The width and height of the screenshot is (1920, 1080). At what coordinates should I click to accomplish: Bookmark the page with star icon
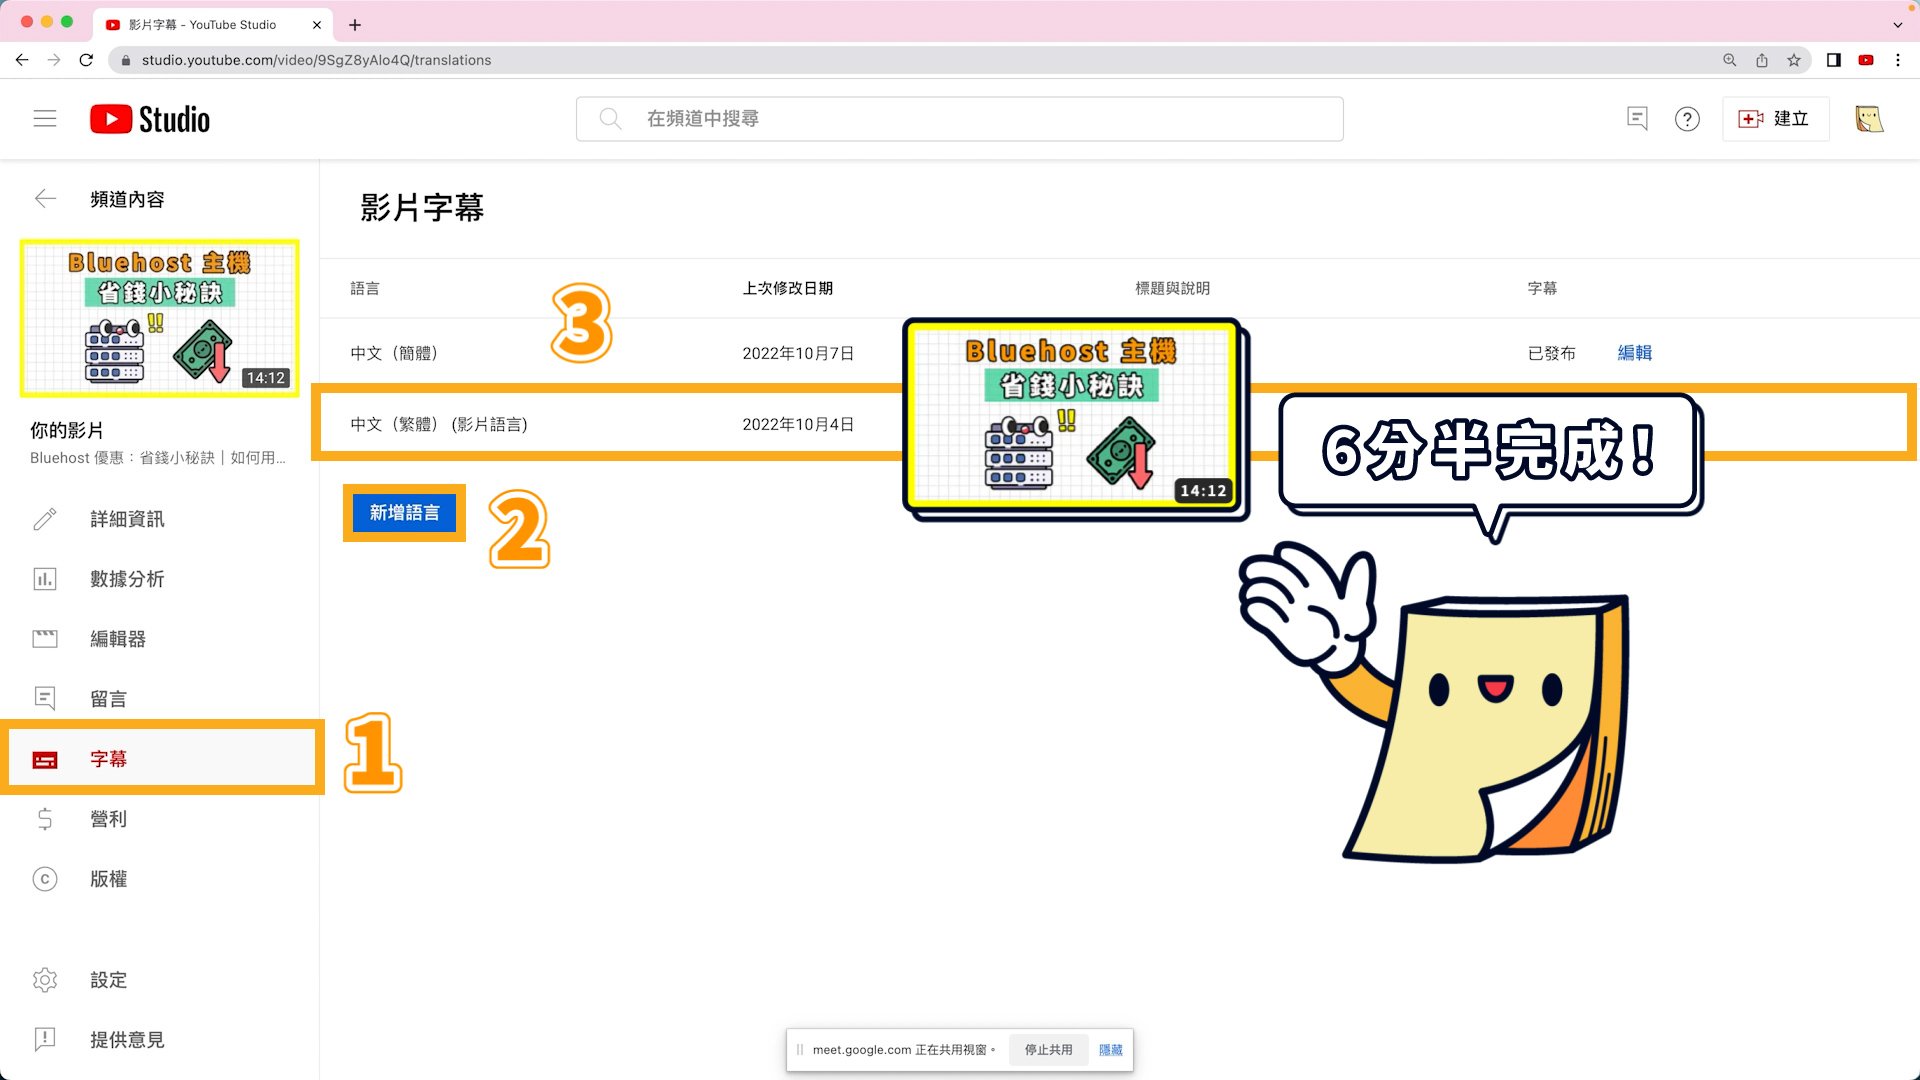pos(1794,60)
